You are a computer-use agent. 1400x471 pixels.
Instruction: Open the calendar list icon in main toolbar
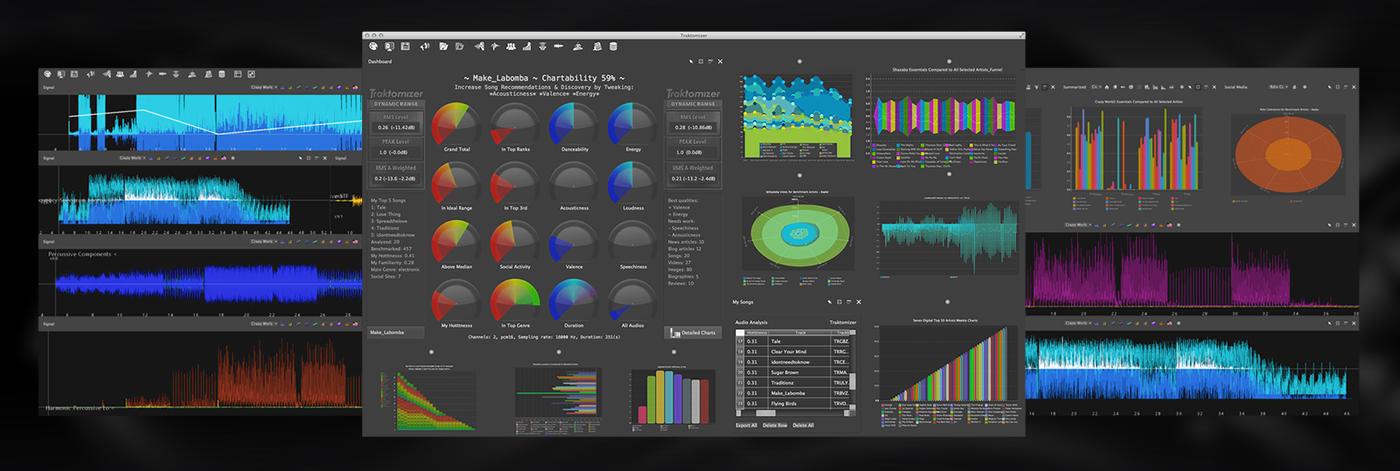(405, 46)
